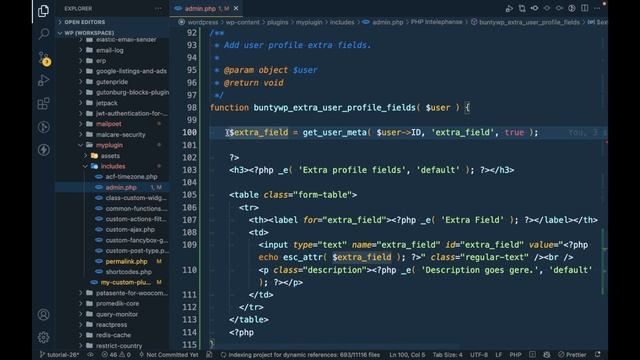The width and height of the screenshot is (640, 360).
Task: Expand the gutenpride folder
Action: point(112,82)
